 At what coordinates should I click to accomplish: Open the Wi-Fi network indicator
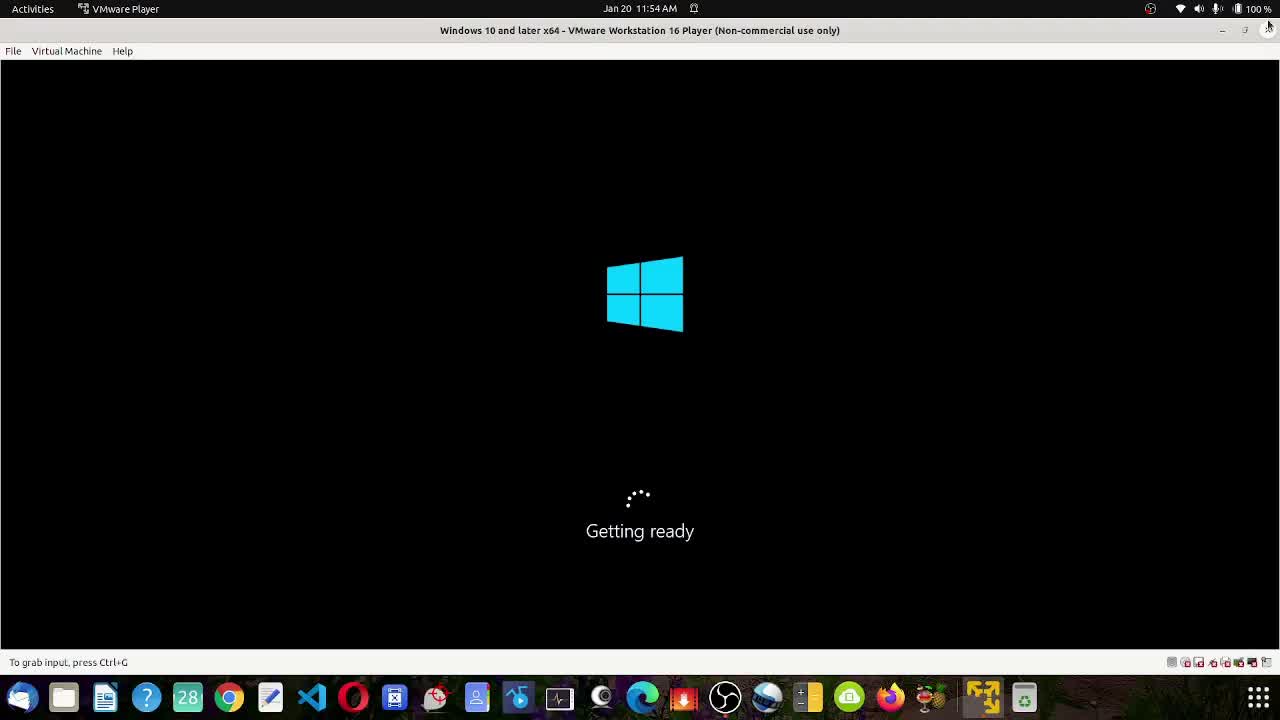[x=1180, y=9]
